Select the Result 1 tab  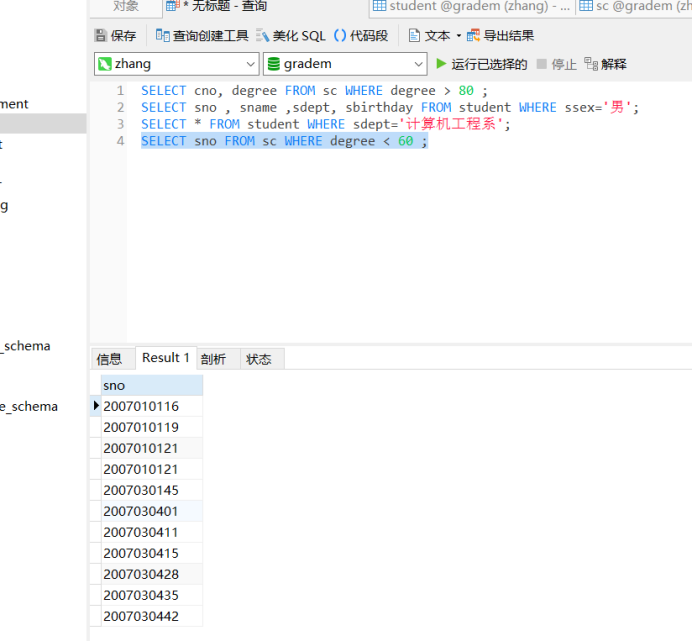(166, 358)
